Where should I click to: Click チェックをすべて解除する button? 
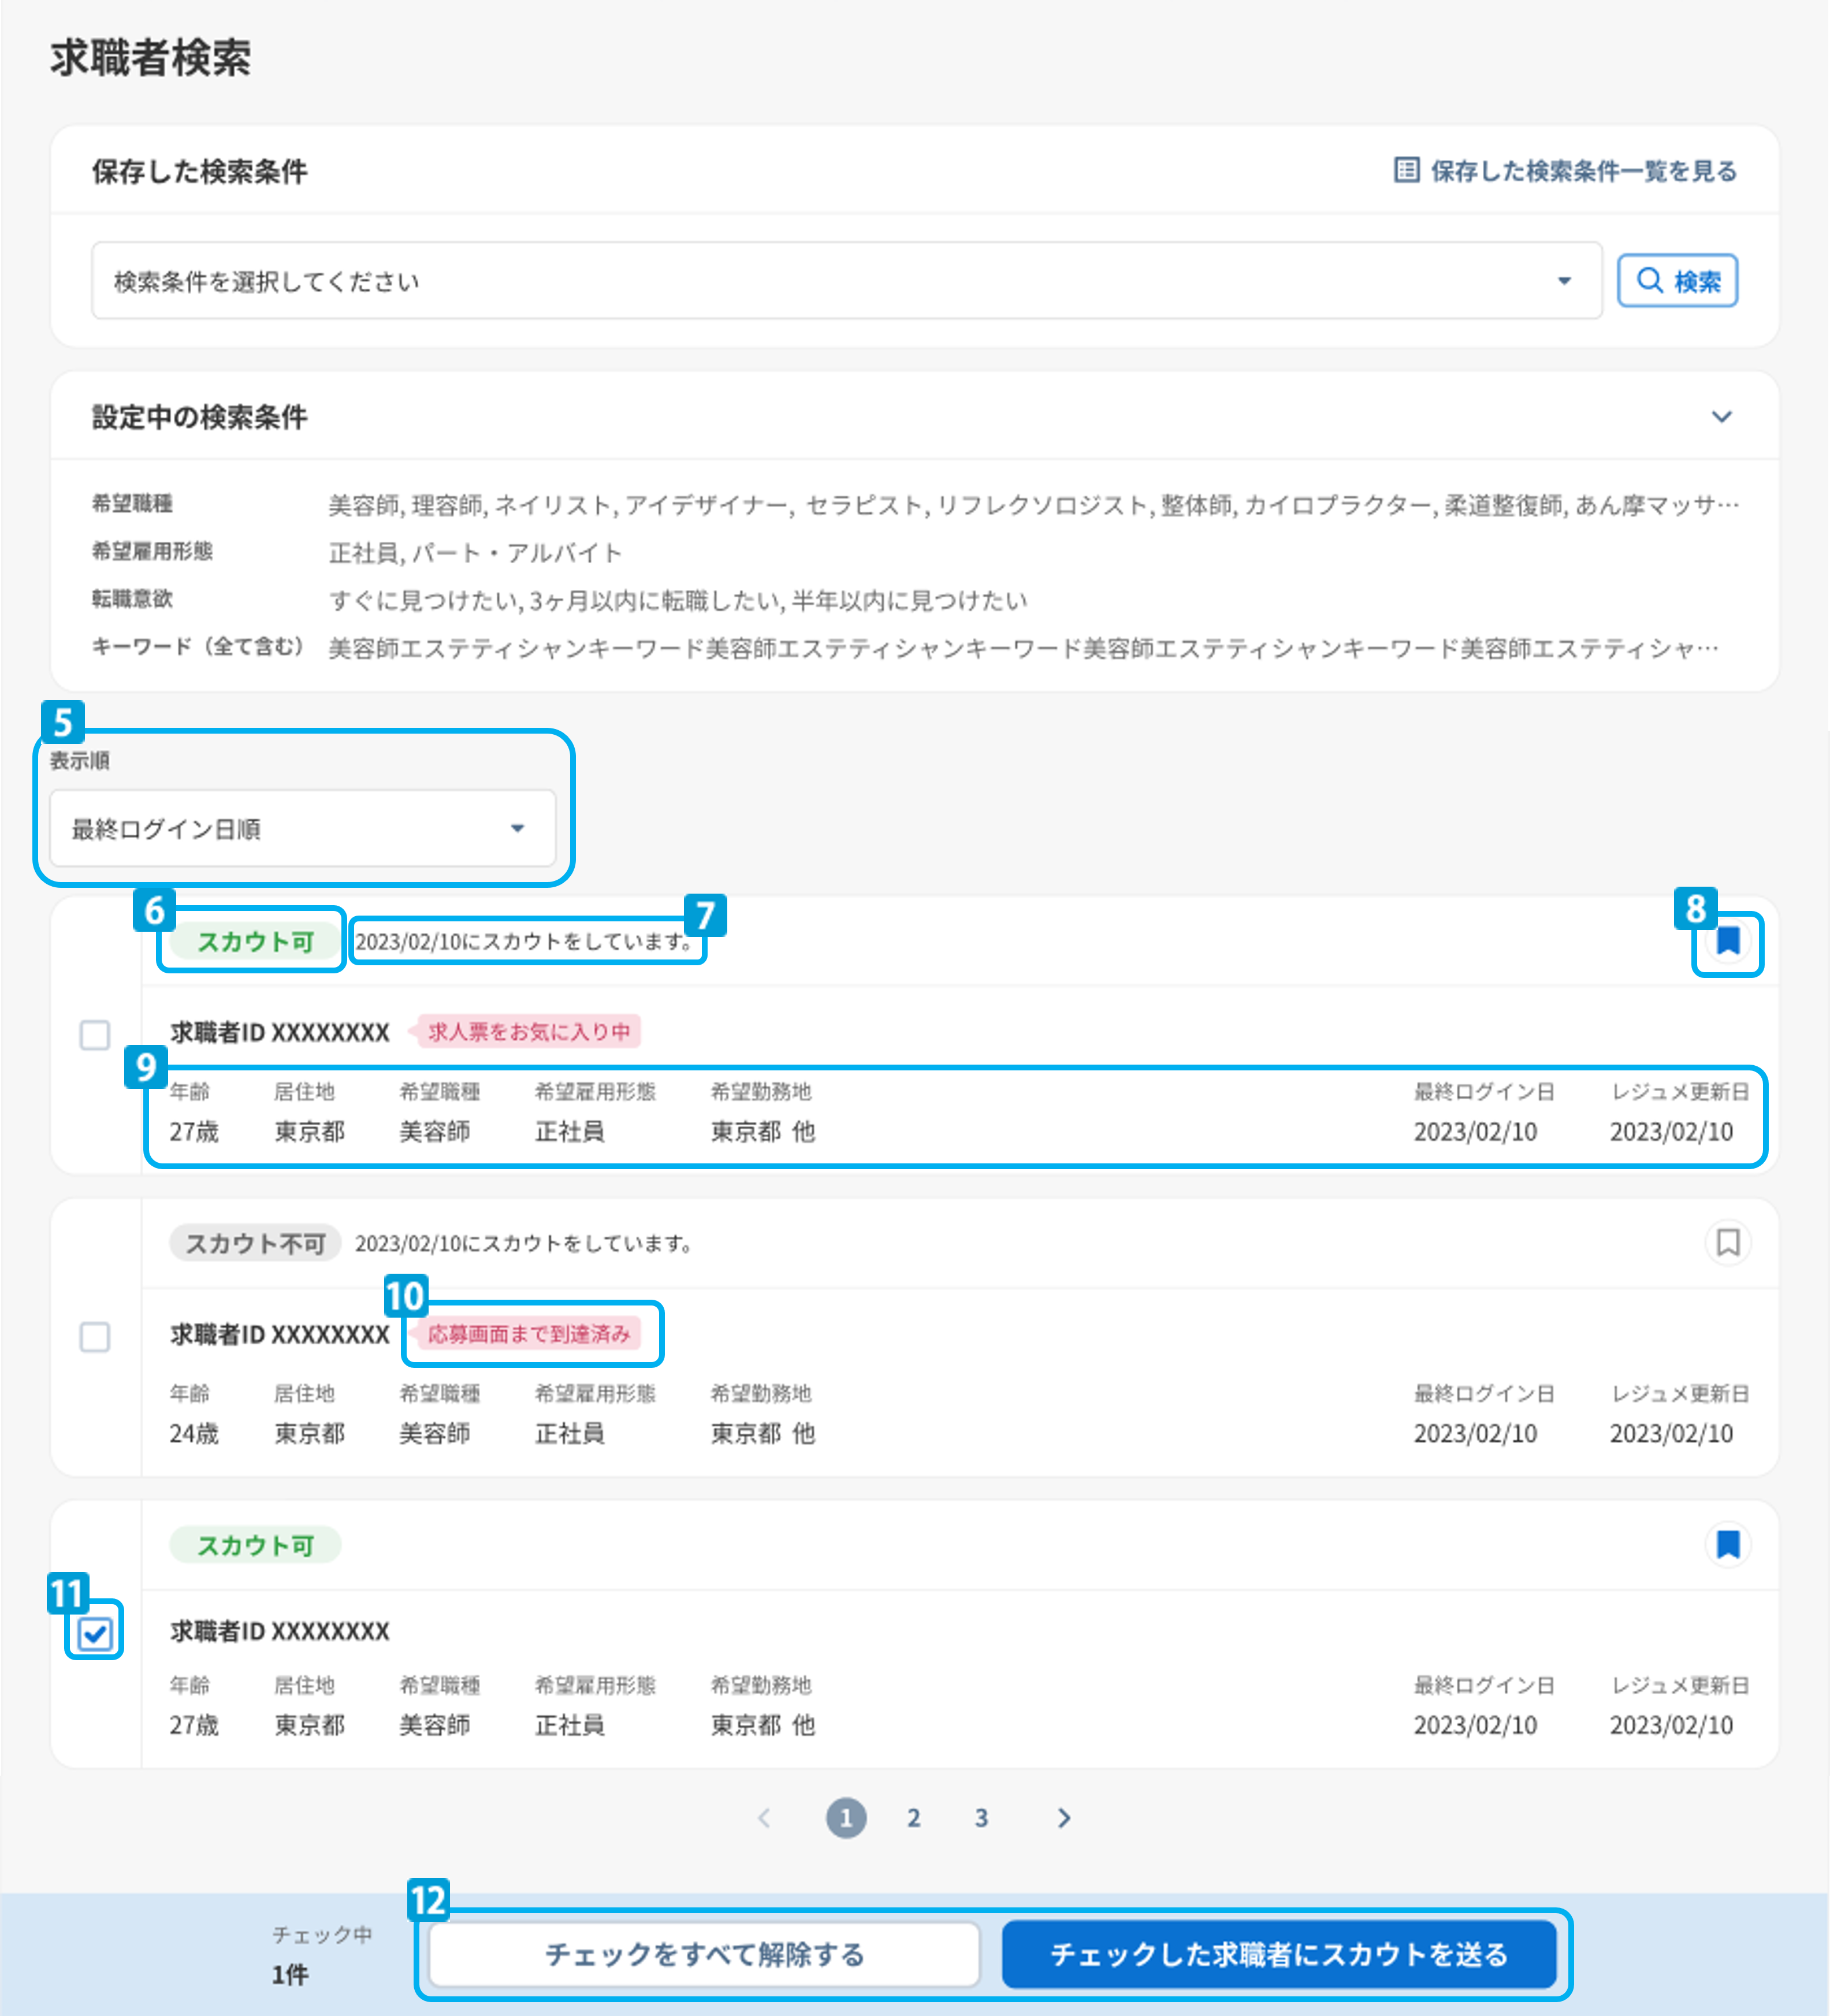pyautogui.click(x=704, y=1954)
